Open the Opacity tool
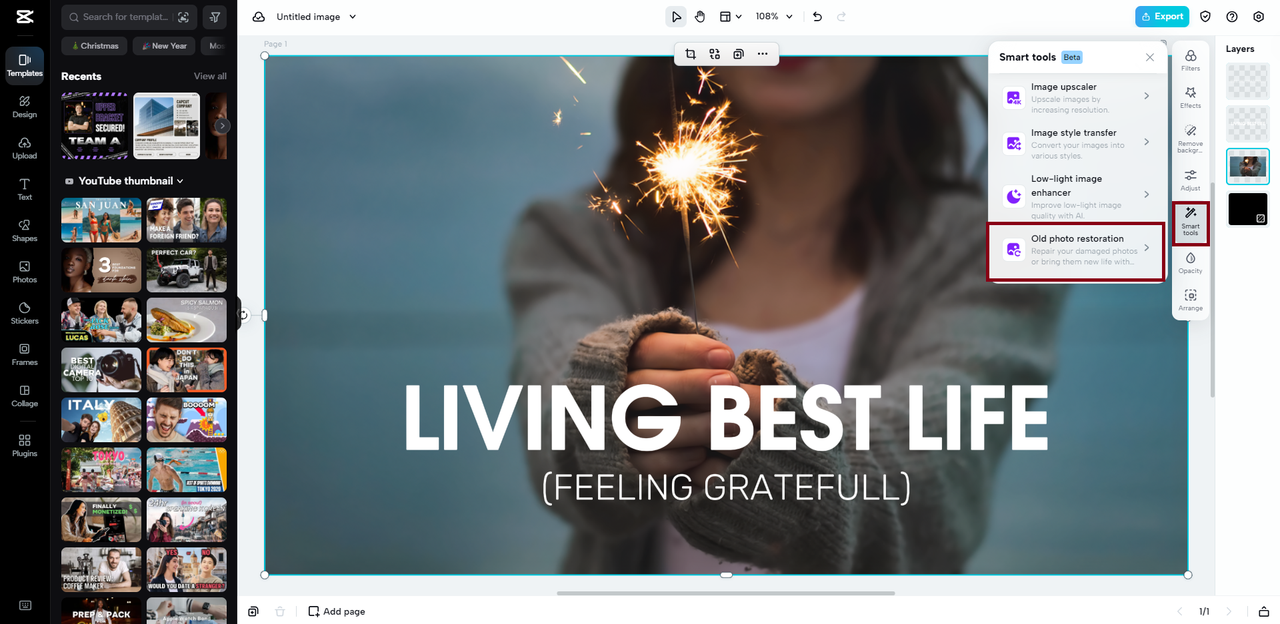This screenshot has width=1280, height=624. tap(1190, 263)
